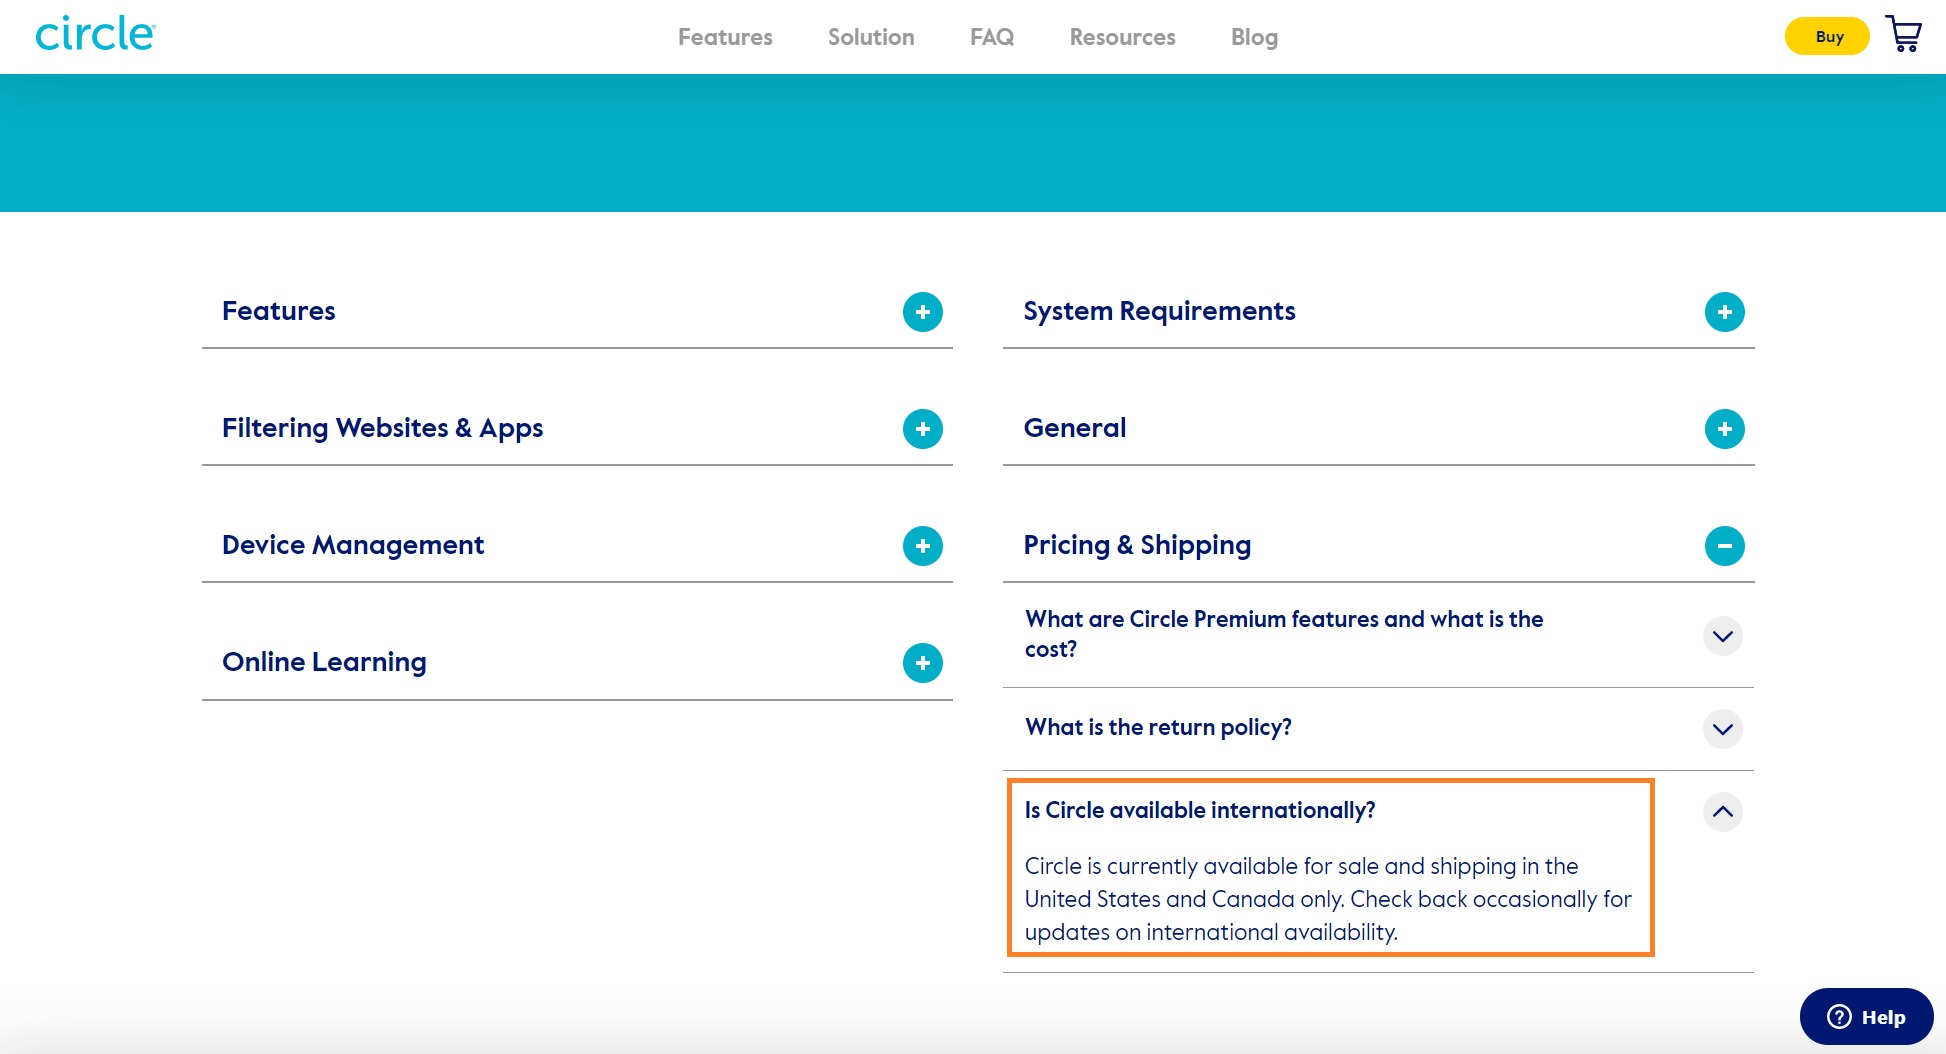Open the Features navigation menu item
1946x1054 pixels.
click(725, 37)
